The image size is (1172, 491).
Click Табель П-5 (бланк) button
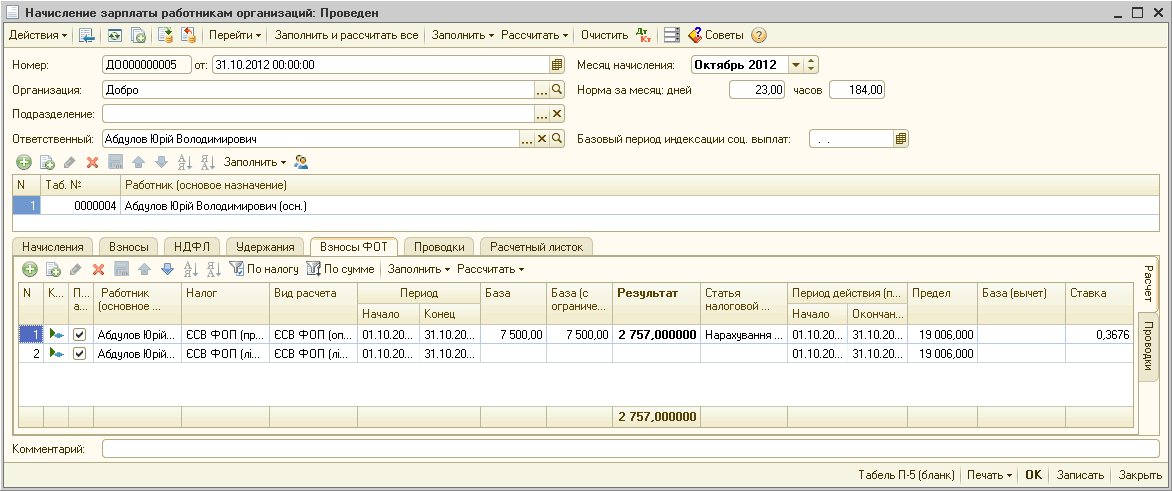[x=907, y=475]
